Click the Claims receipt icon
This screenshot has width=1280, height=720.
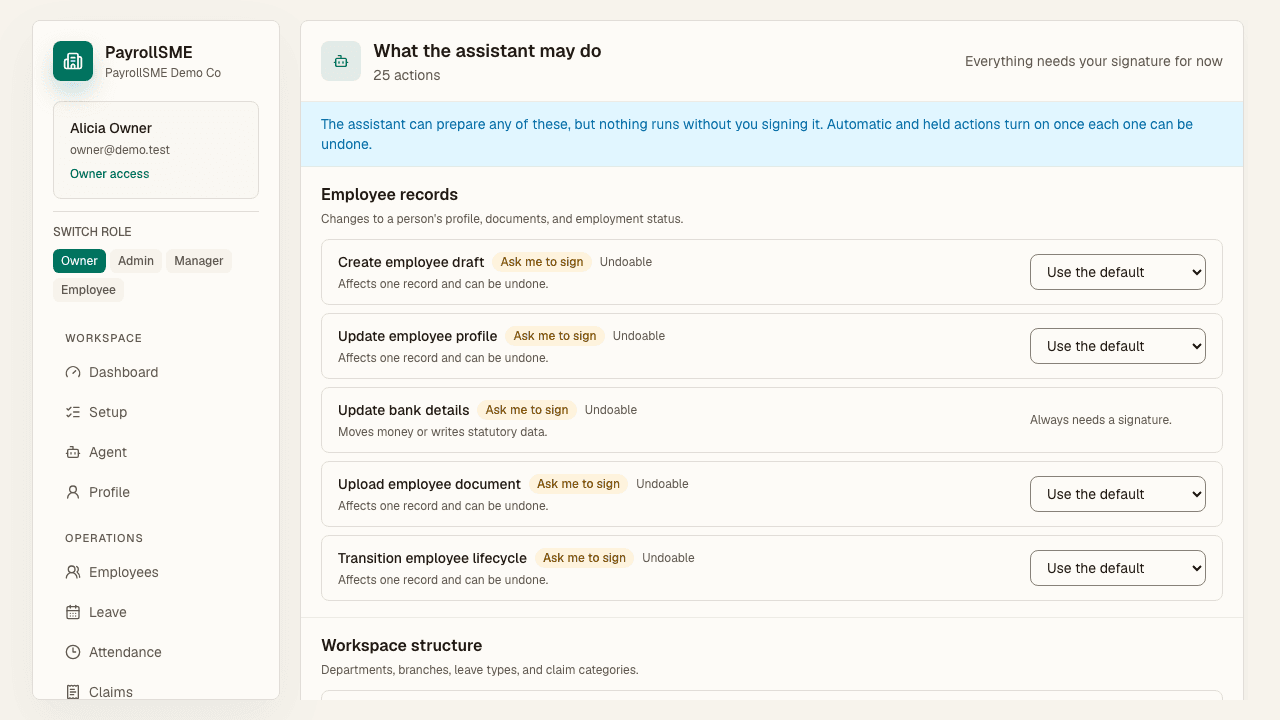(73, 692)
